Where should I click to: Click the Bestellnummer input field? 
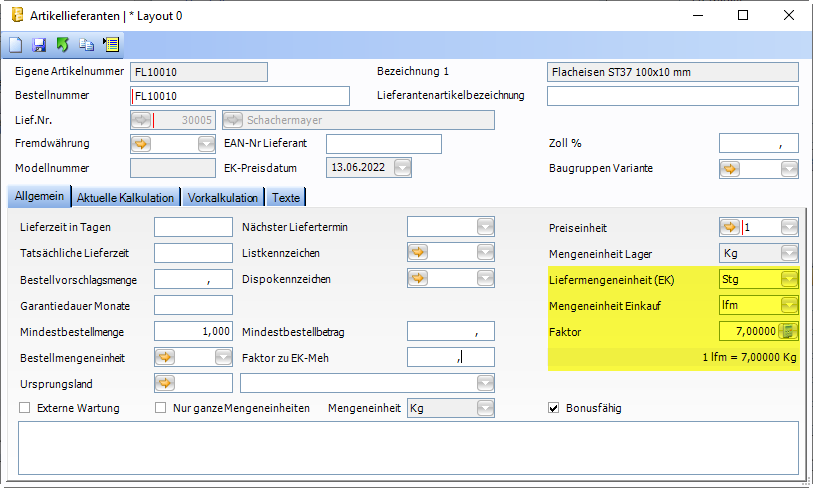240,96
